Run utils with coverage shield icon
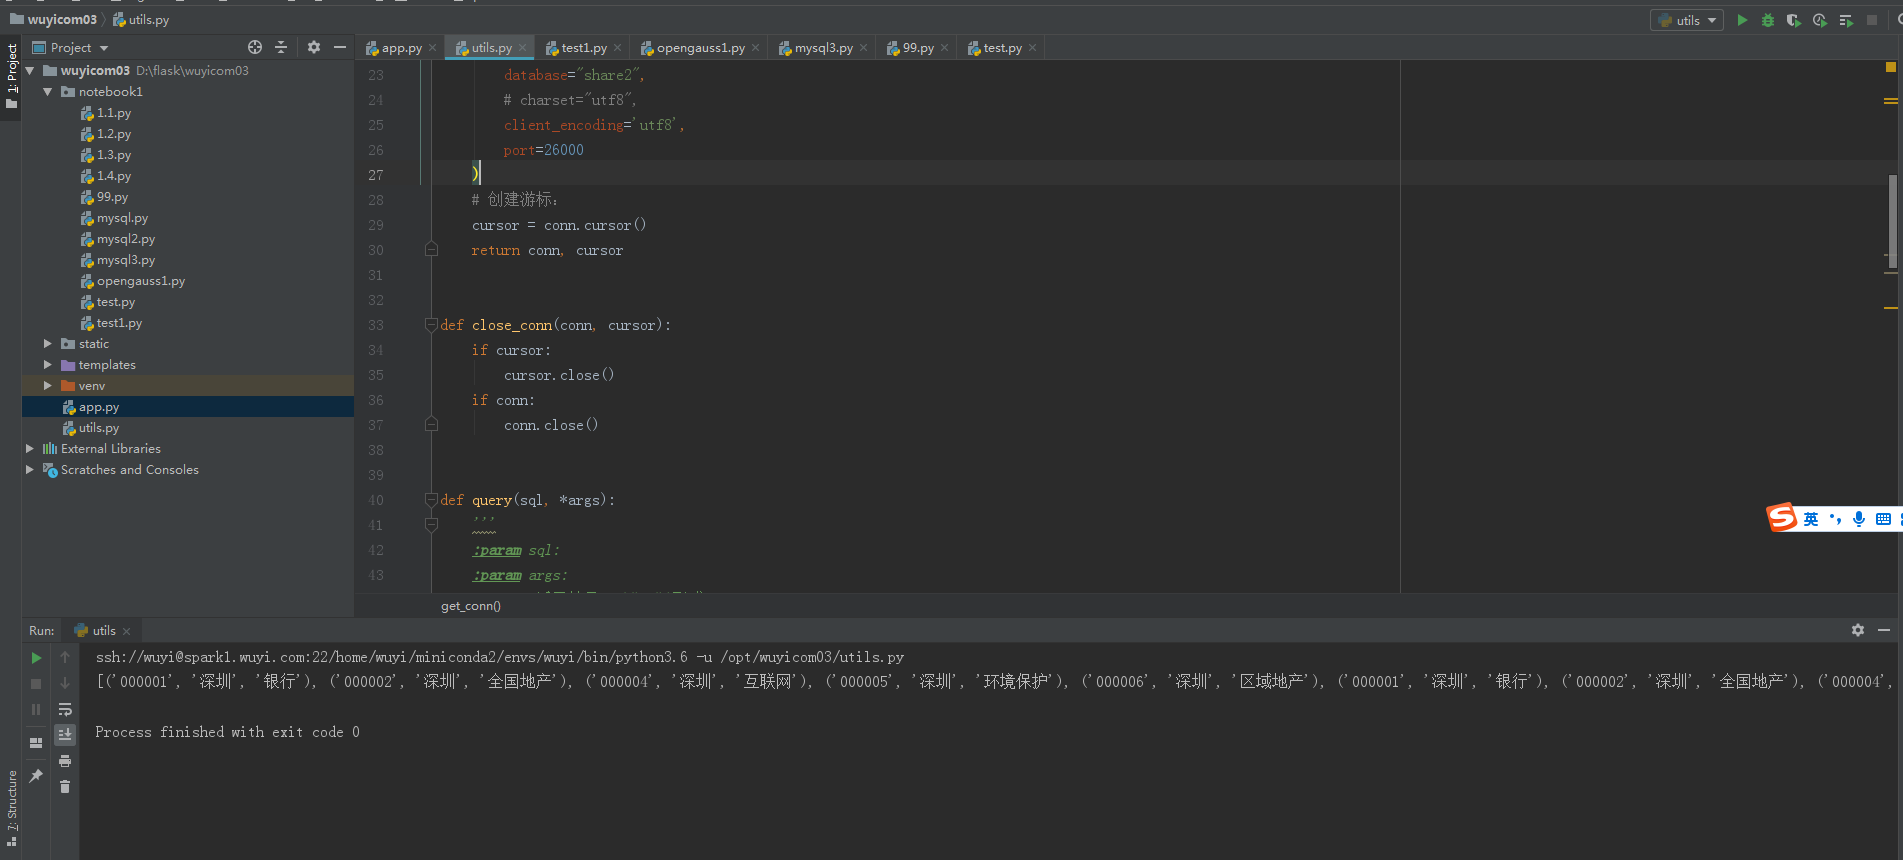 pyautogui.click(x=1794, y=20)
